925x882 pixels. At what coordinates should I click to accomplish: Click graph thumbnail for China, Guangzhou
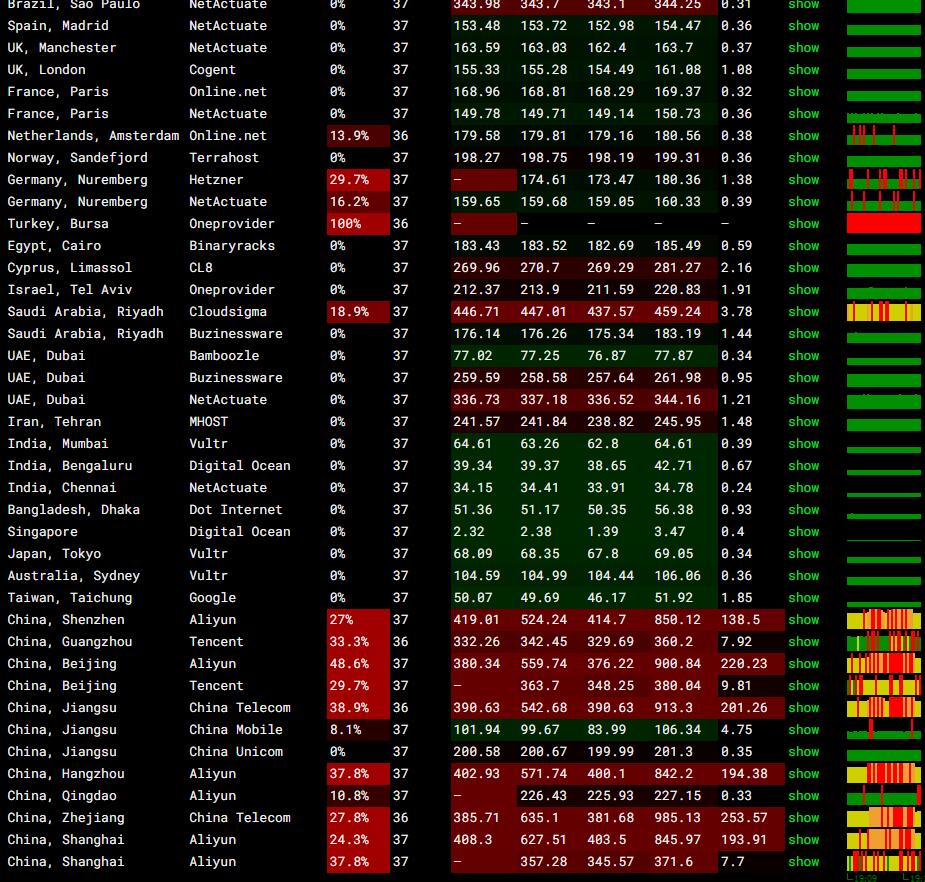click(884, 642)
